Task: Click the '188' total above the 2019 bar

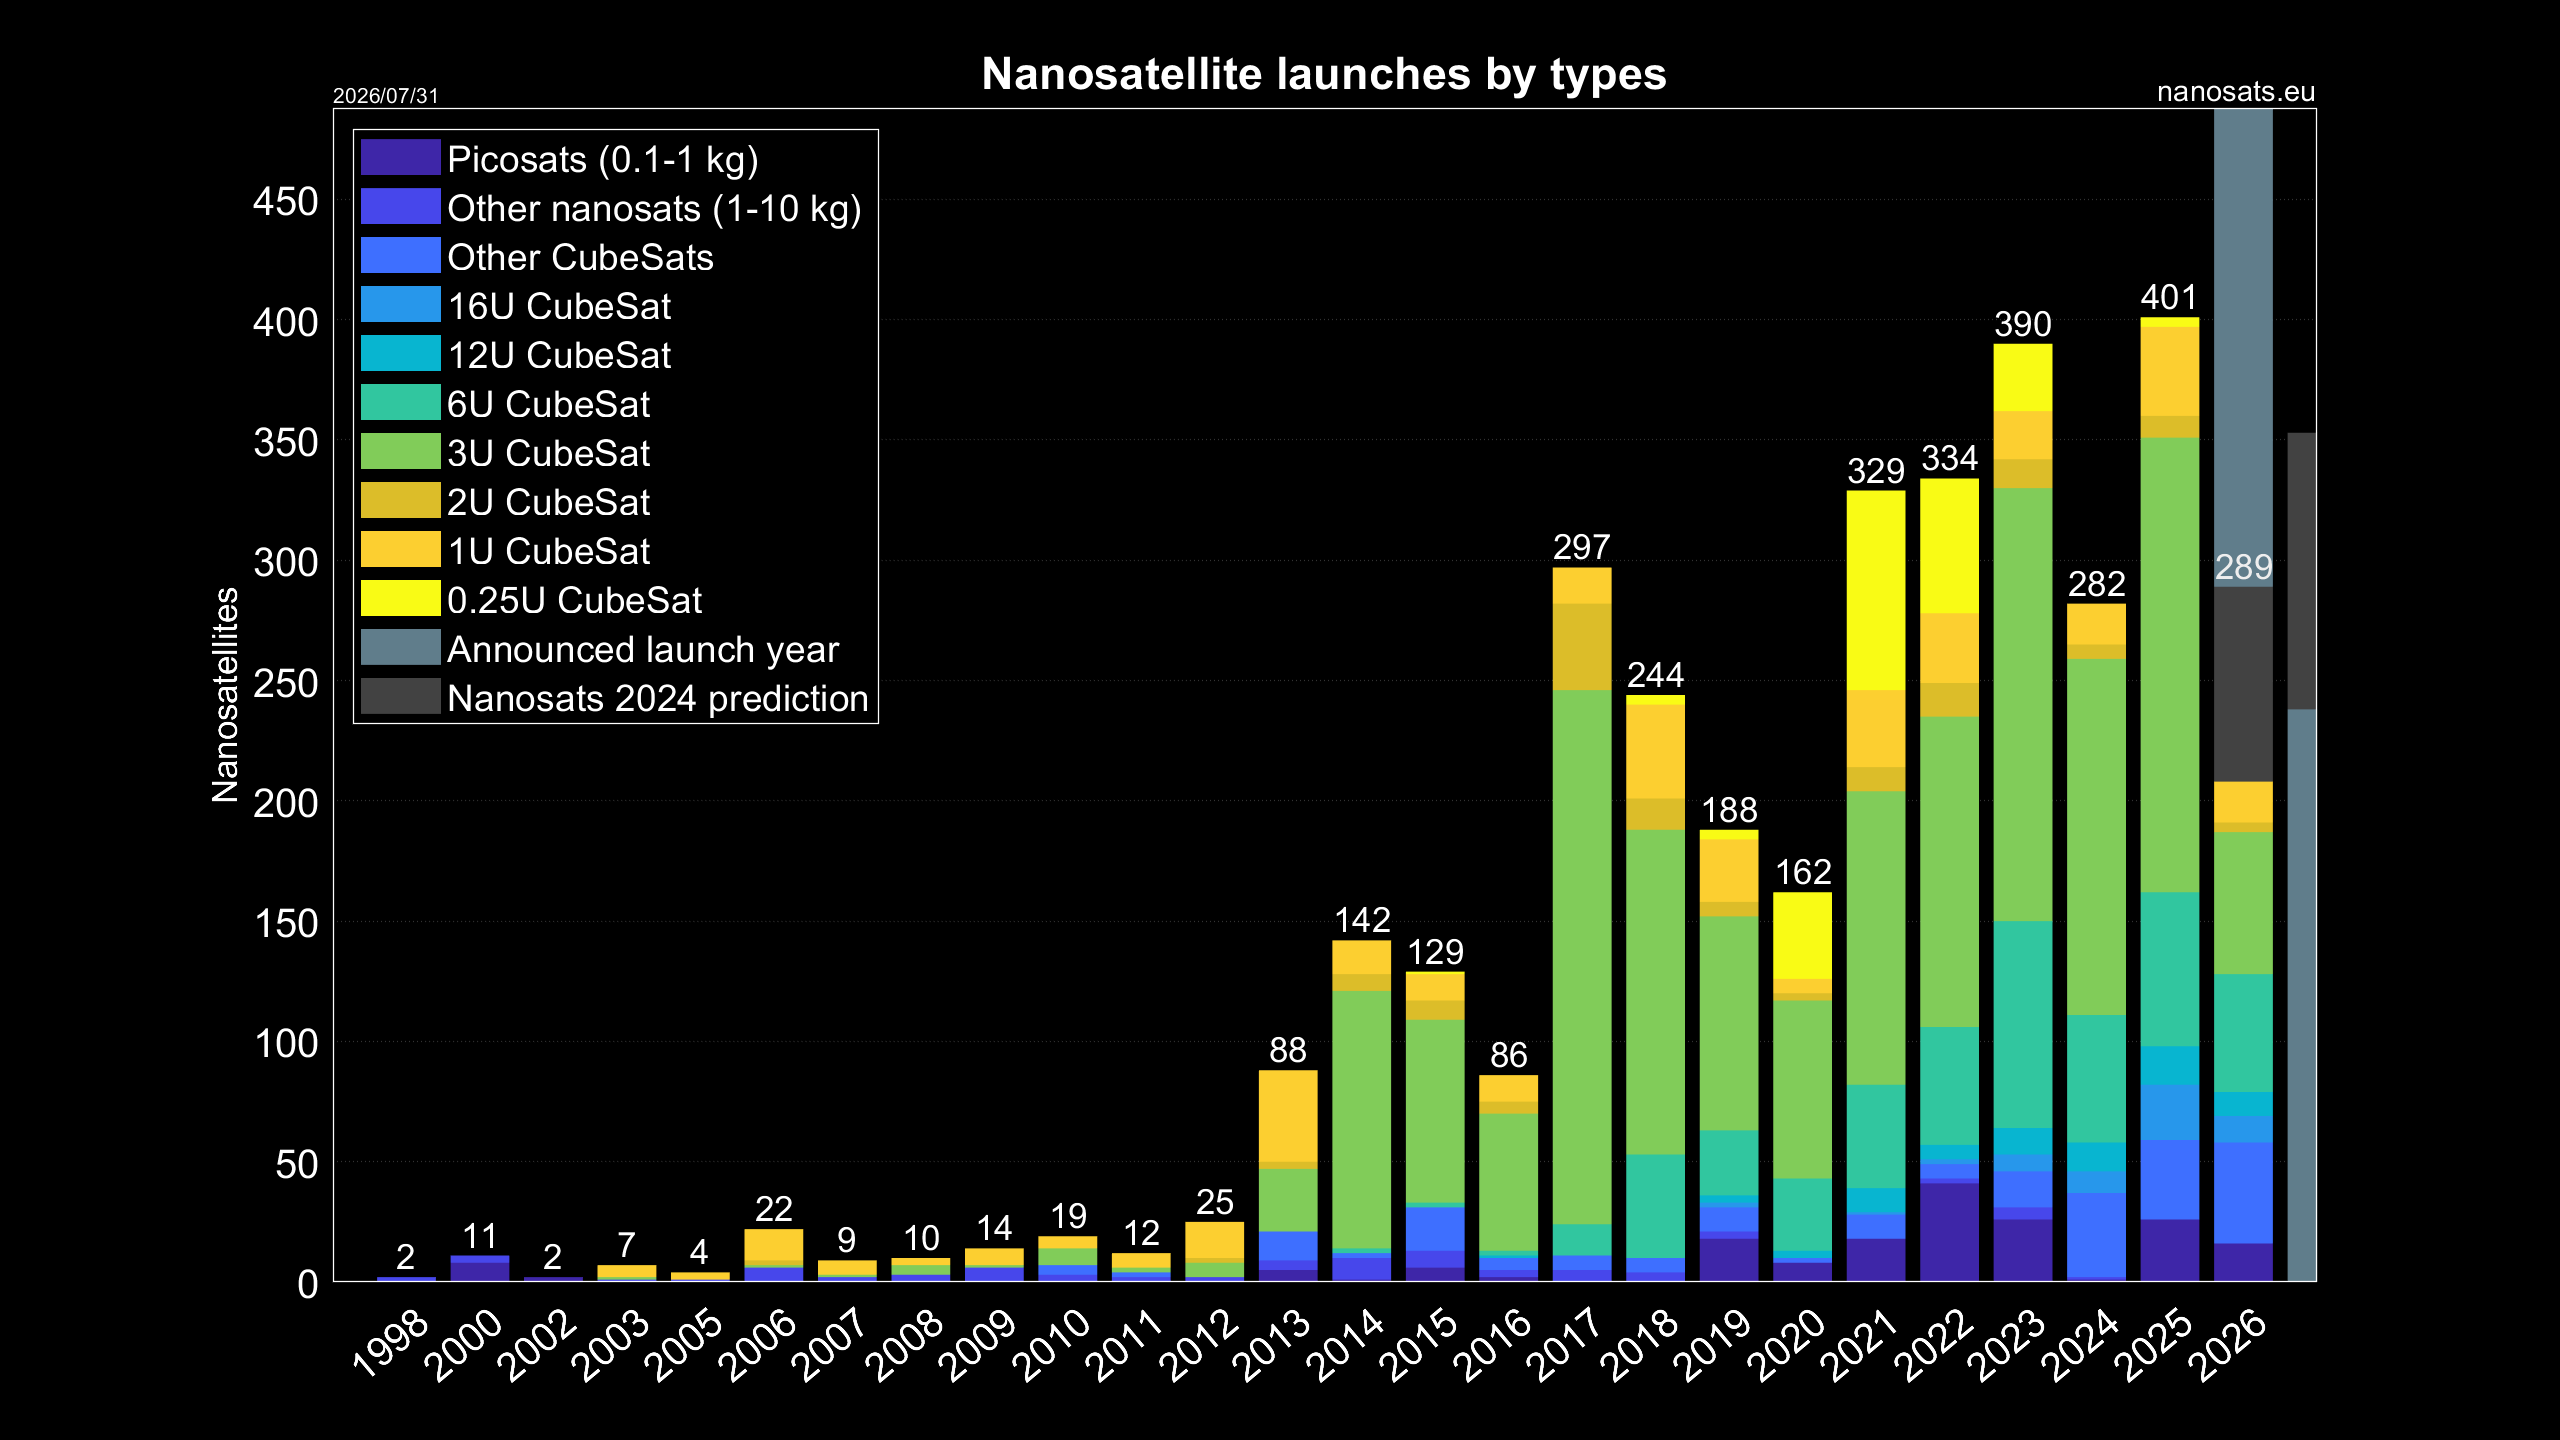Action: coord(1729,810)
